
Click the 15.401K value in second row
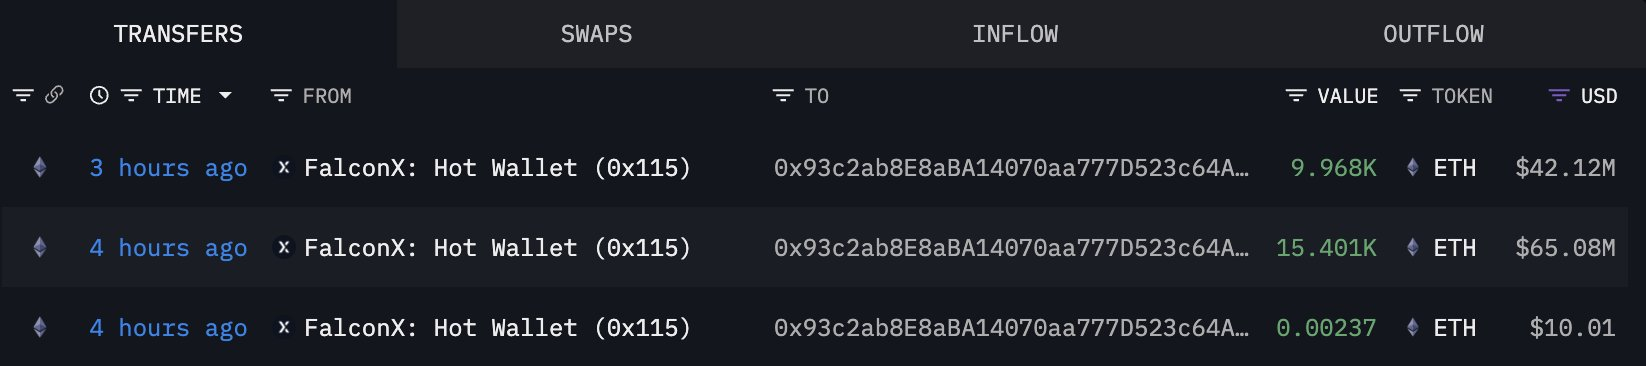pyautogui.click(x=1326, y=248)
